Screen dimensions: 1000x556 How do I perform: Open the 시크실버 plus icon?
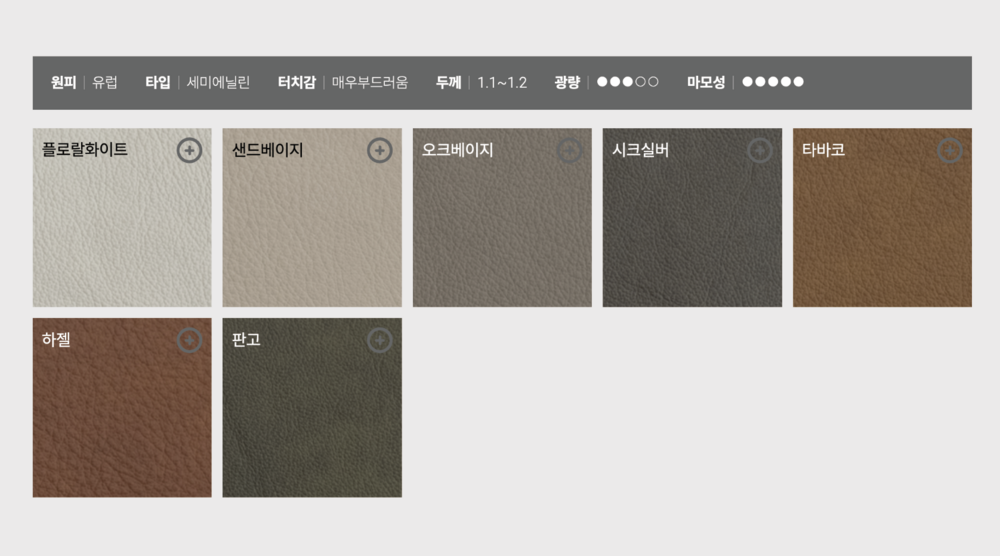pos(759,150)
